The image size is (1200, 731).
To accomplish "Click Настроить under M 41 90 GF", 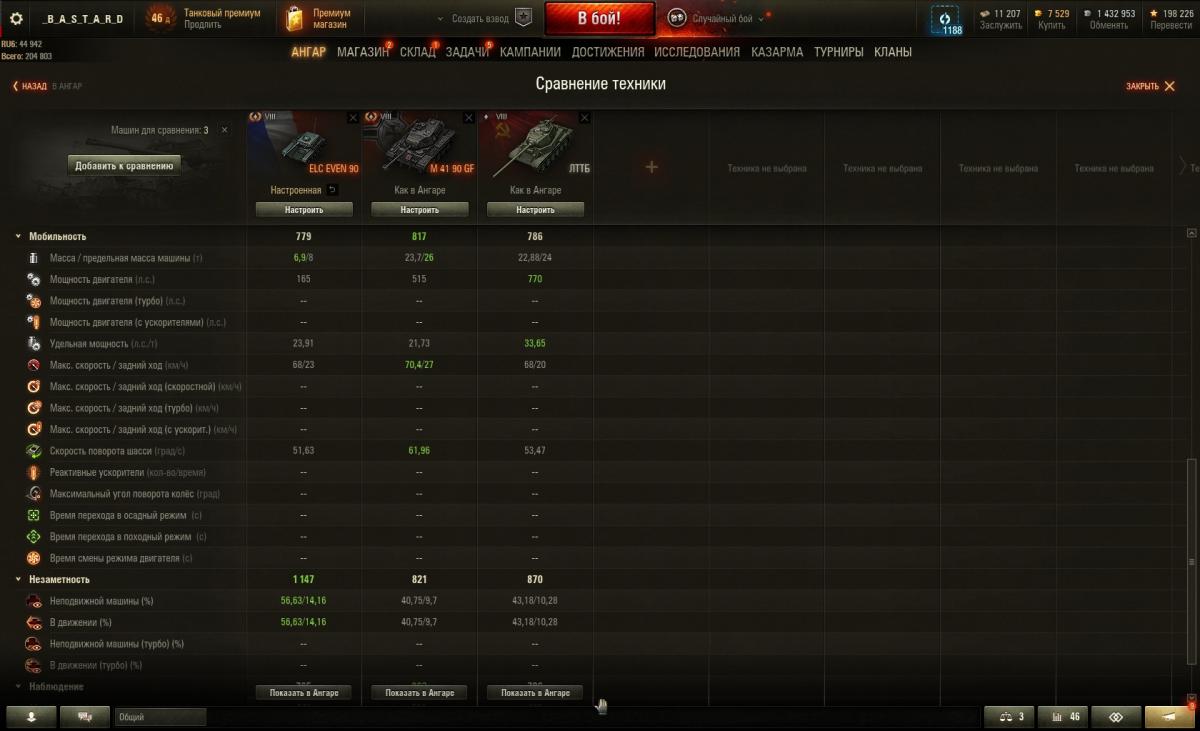I will pyautogui.click(x=420, y=210).
